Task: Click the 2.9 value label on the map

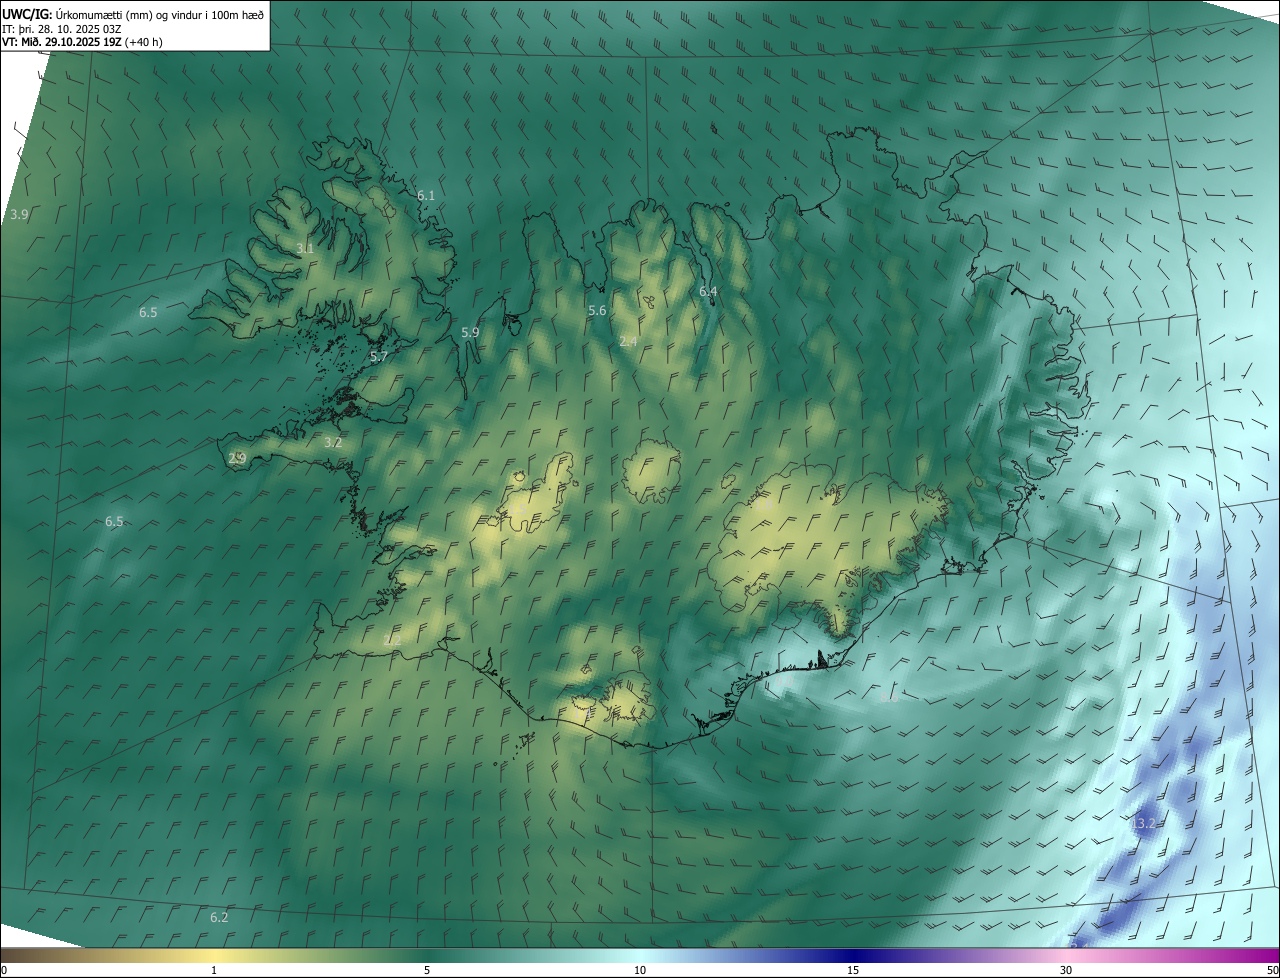Action: [237, 459]
